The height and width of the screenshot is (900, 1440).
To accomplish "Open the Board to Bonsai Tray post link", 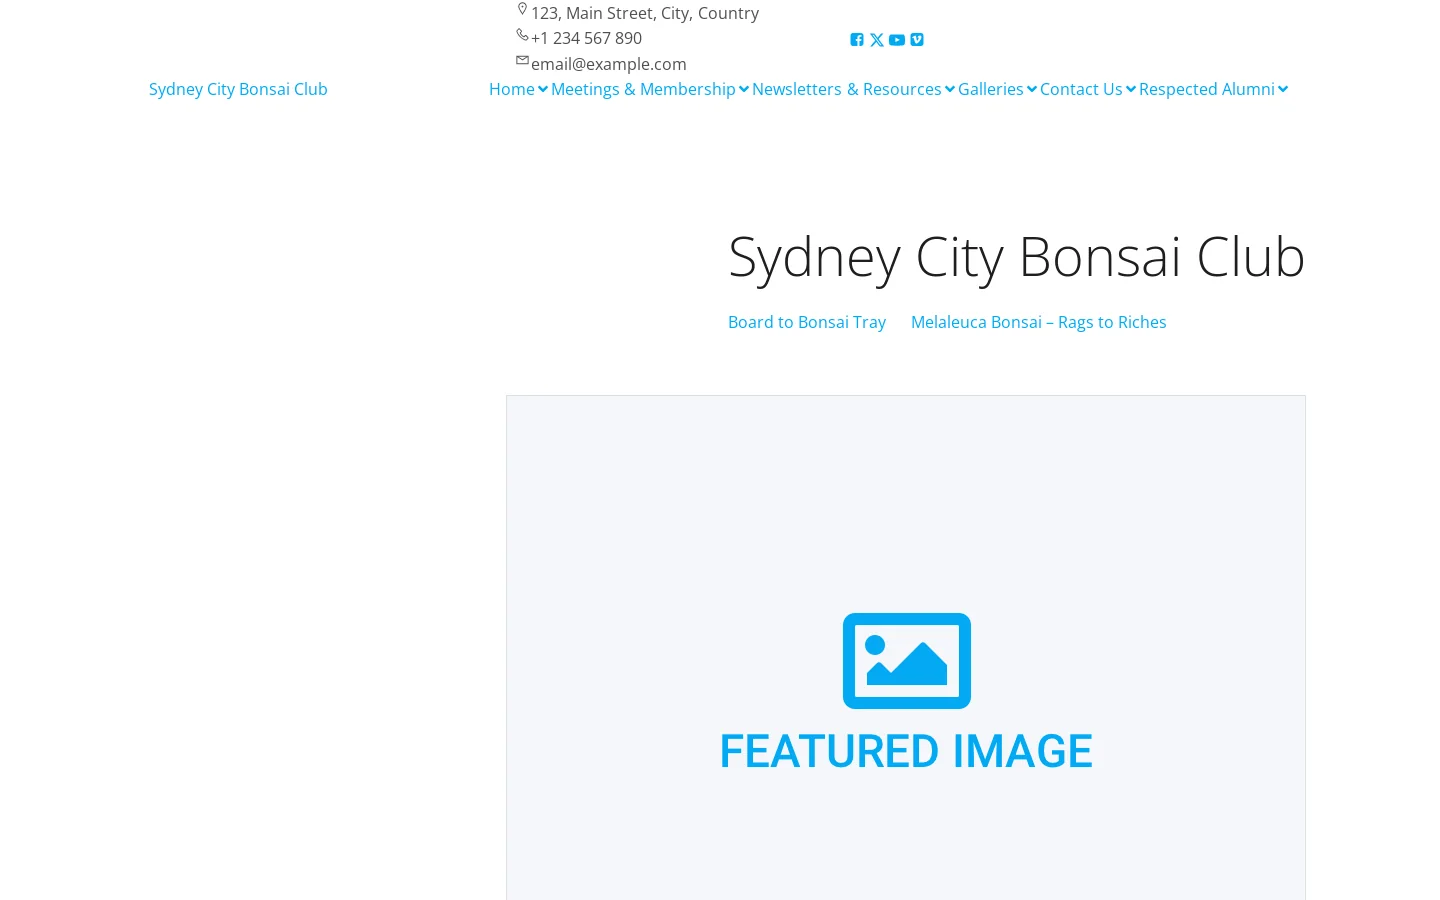I will [807, 322].
